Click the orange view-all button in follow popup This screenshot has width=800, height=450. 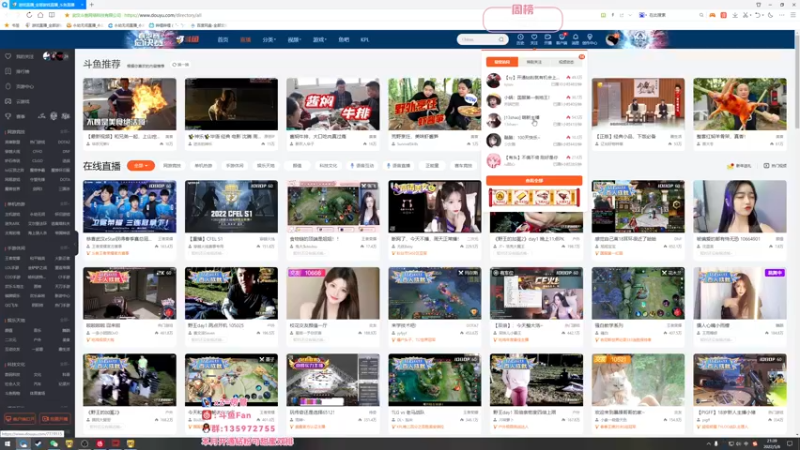534,181
